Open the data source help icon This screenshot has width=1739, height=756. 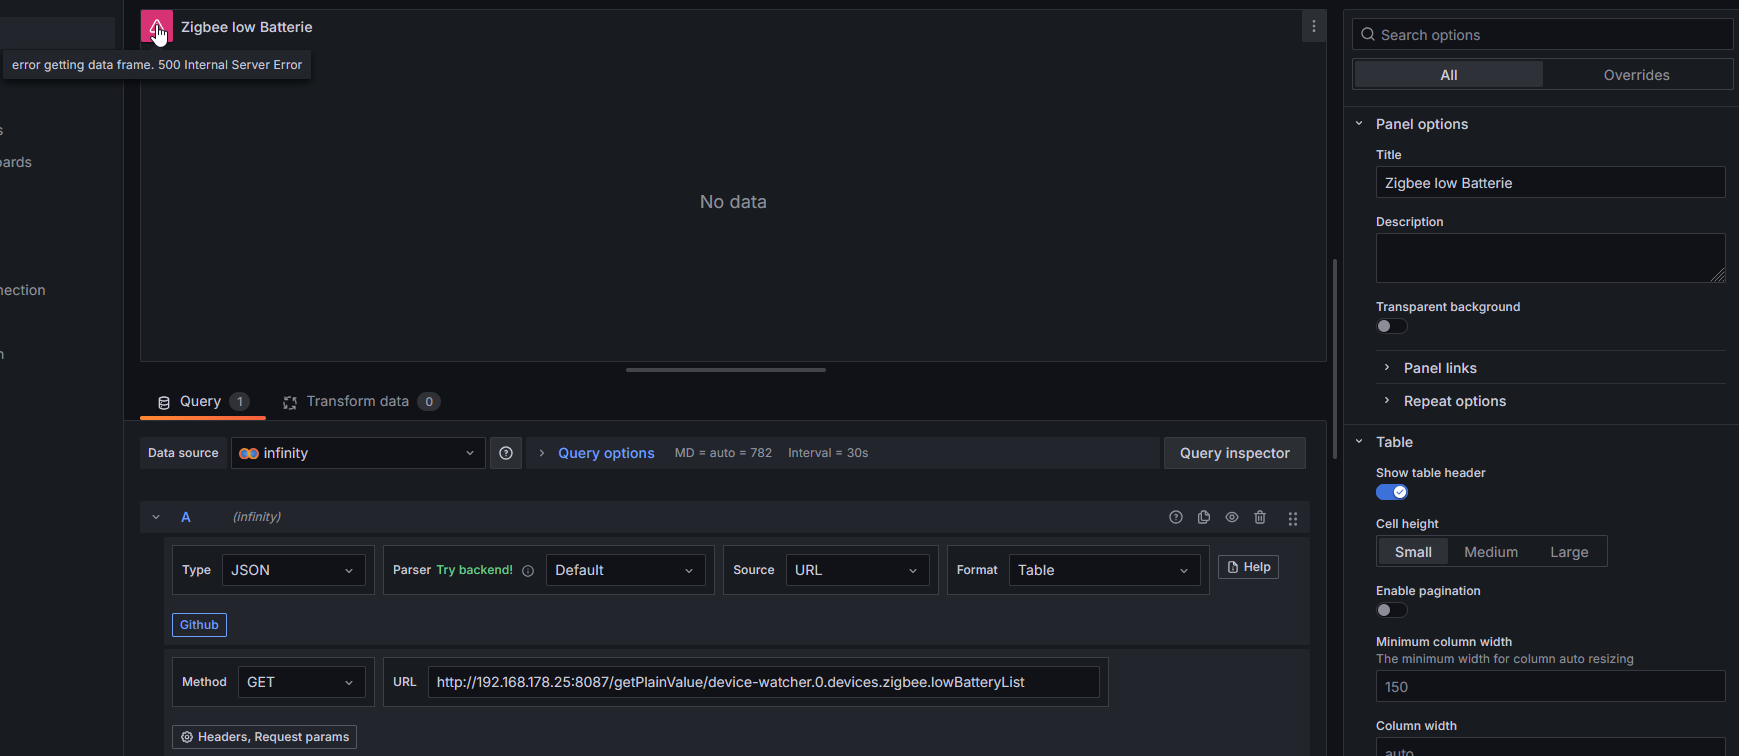506,453
